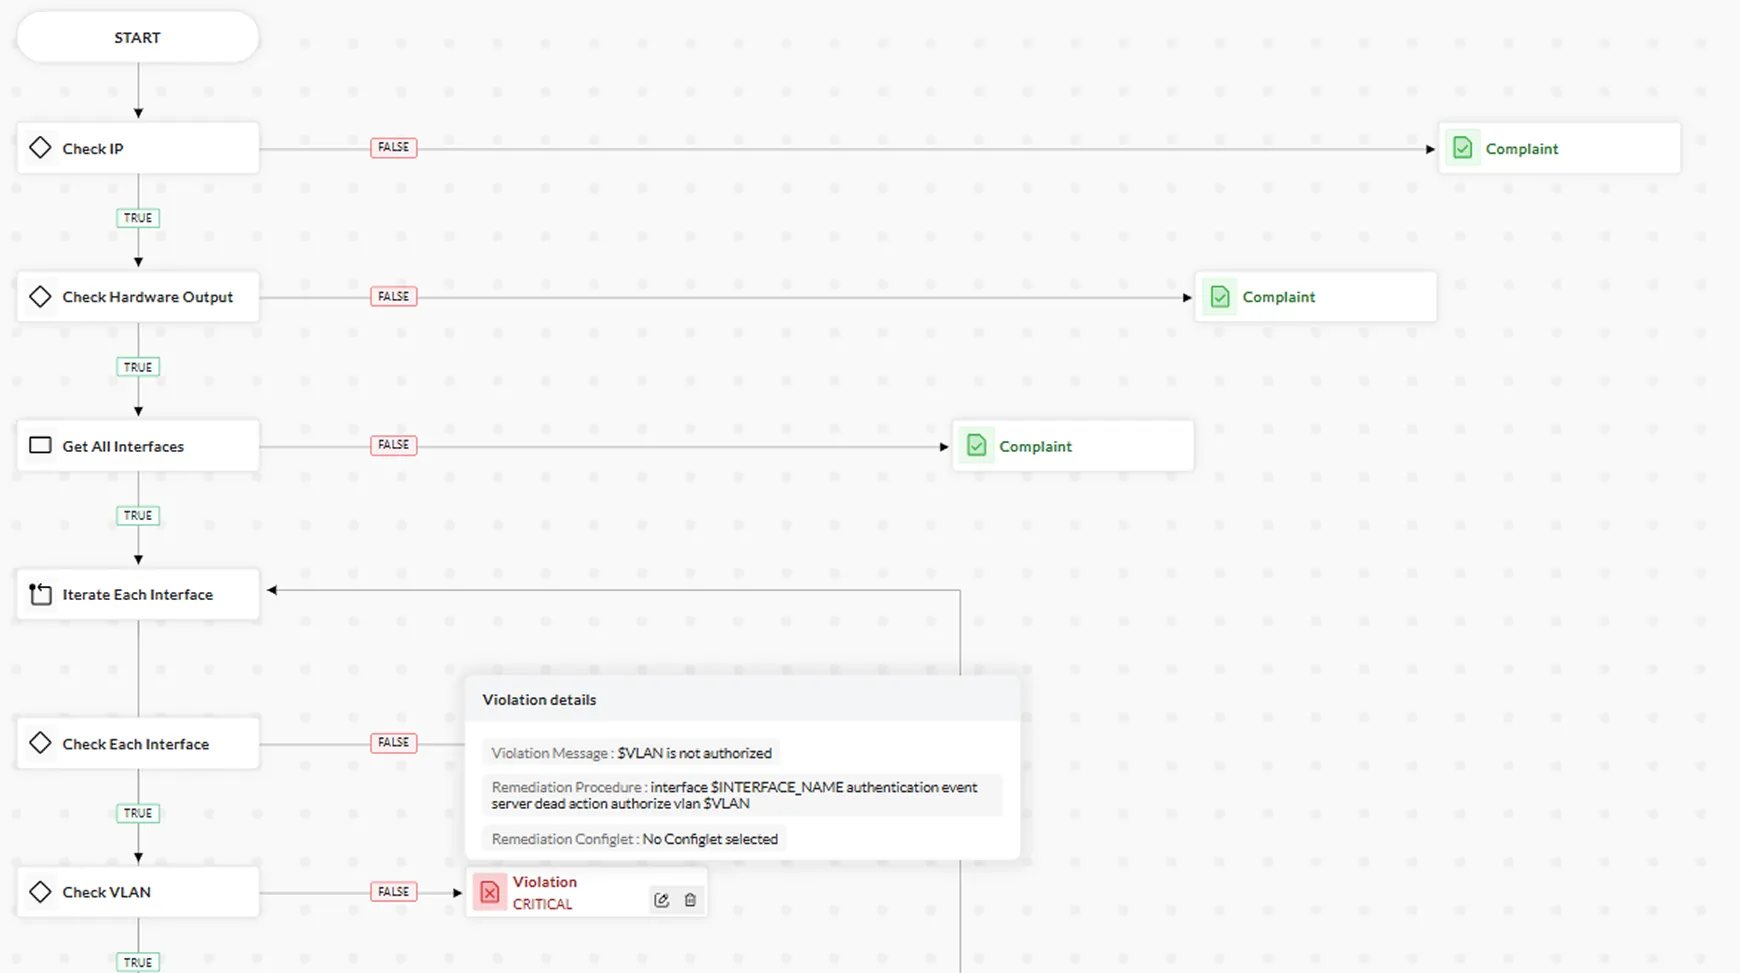The width and height of the screenshot is (1740, 973).
Task: Select the Check Each Interface node
Action: coord(137,743)
